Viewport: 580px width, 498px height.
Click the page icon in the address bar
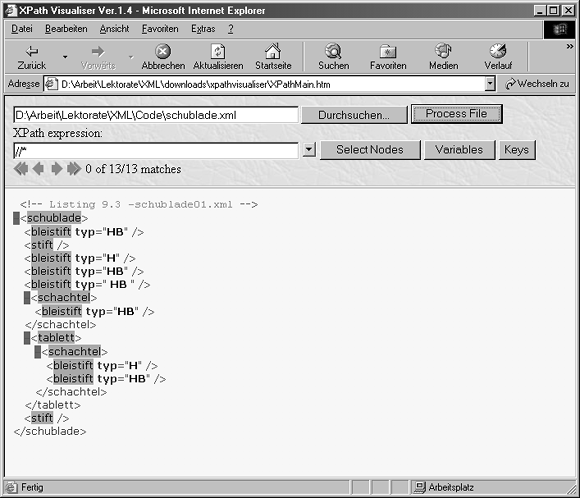tap(51, 84)
